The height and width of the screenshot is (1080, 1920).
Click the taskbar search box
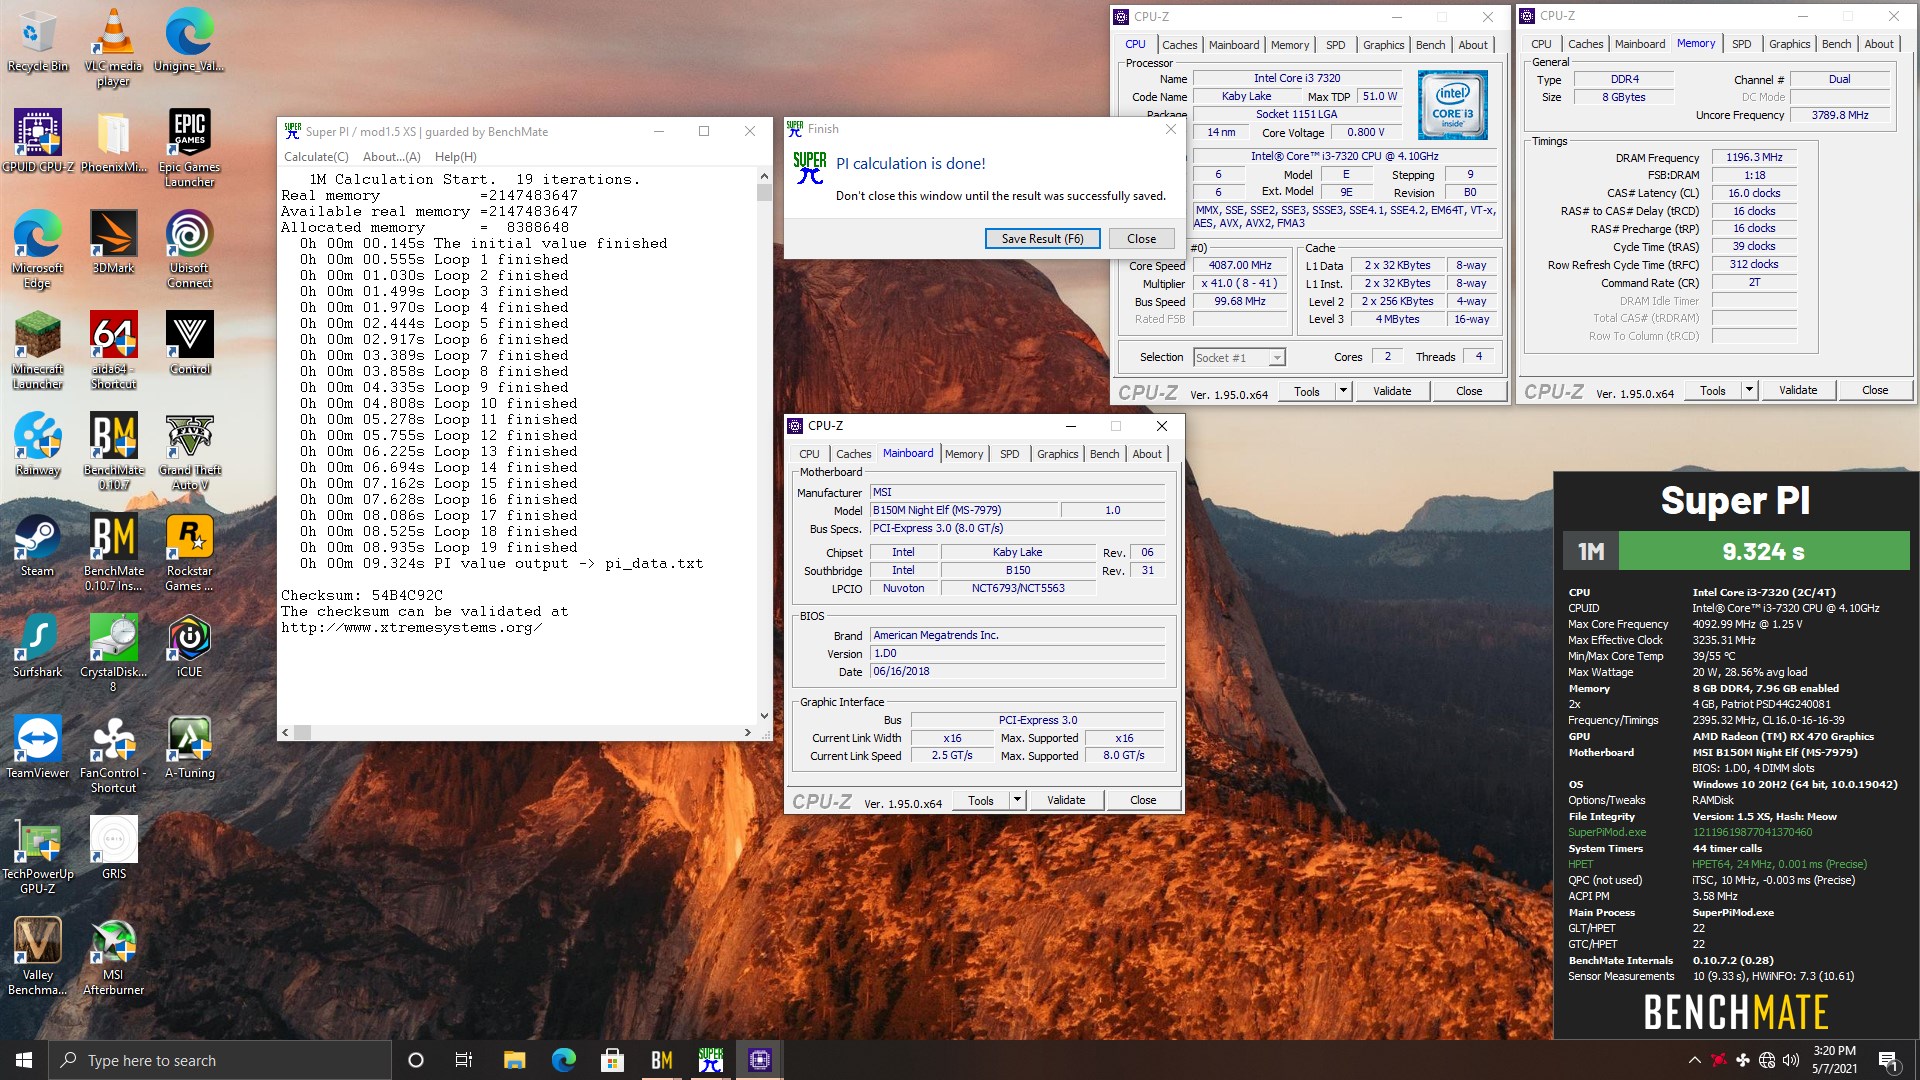pos(219,1060)
